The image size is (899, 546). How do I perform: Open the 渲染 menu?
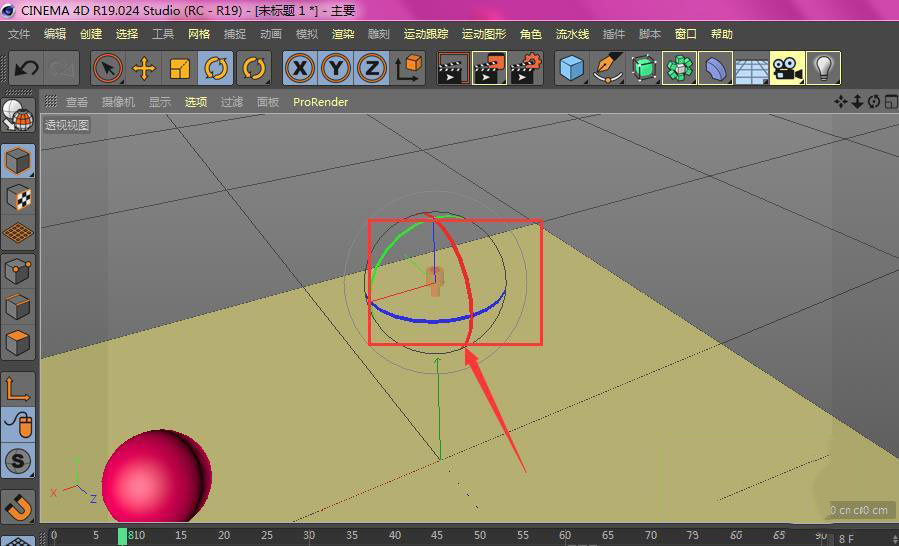click(x=343, y=34)
